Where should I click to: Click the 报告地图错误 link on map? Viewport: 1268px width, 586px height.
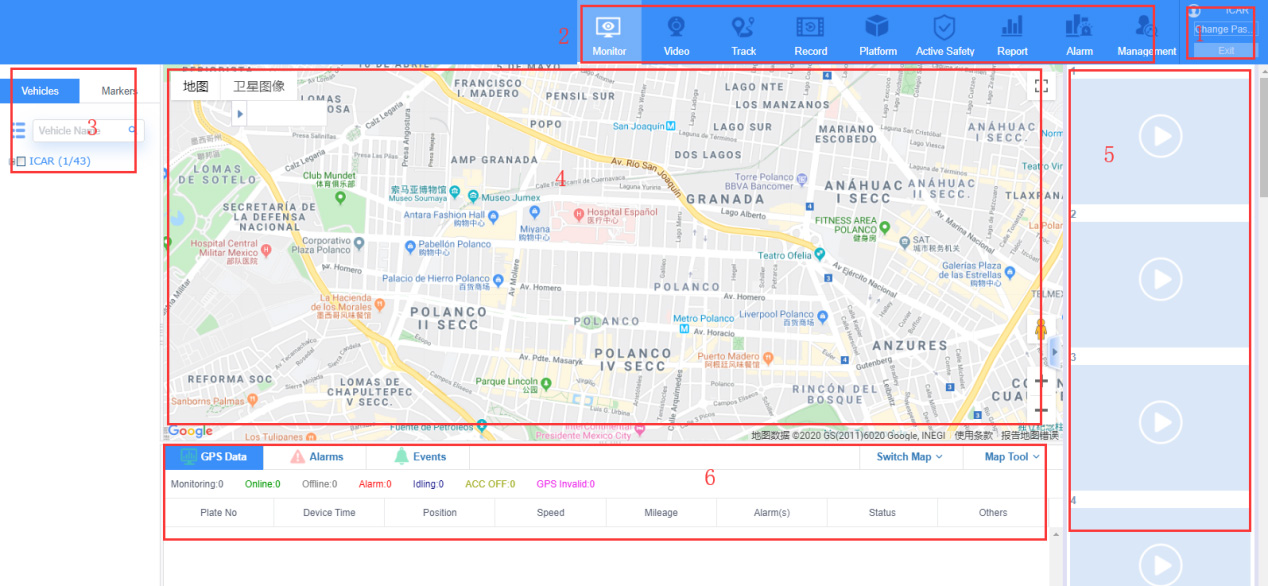(x=1029, y=435)
